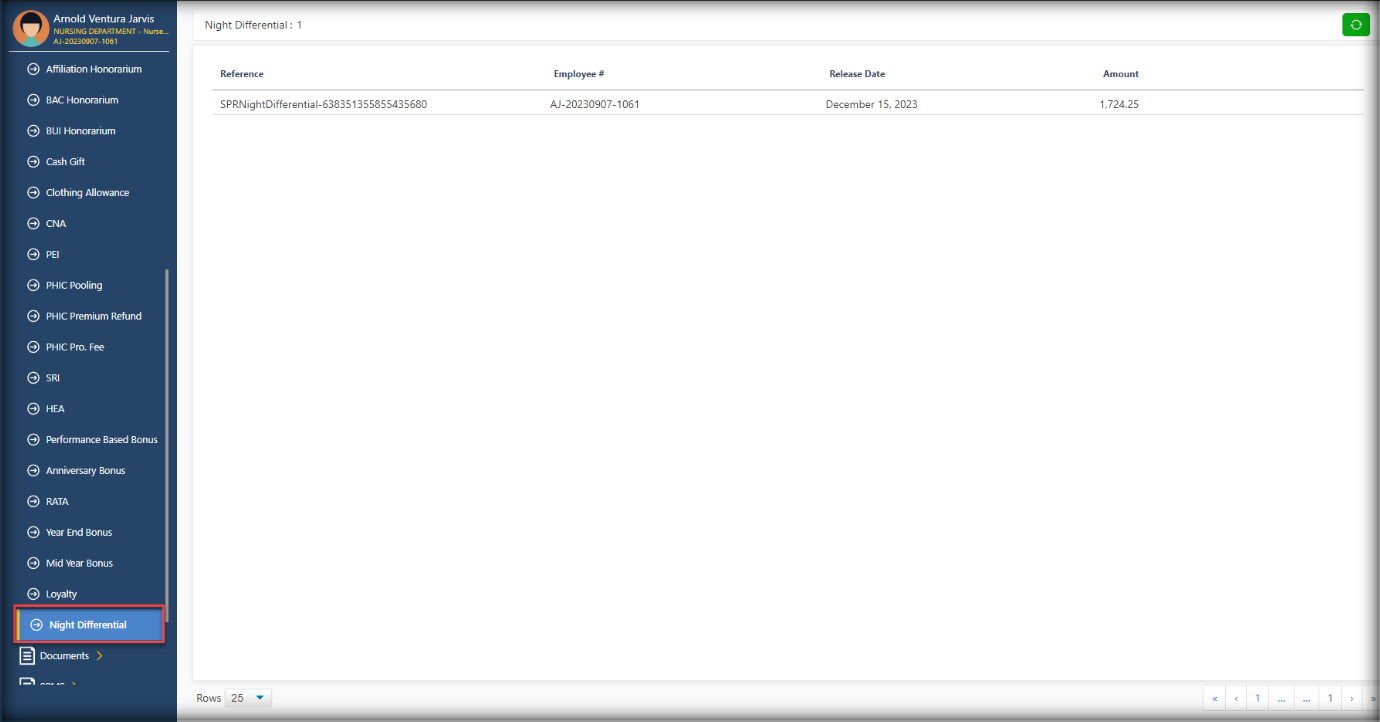Click the arrow icon beside HEA

tap(33, 409)
